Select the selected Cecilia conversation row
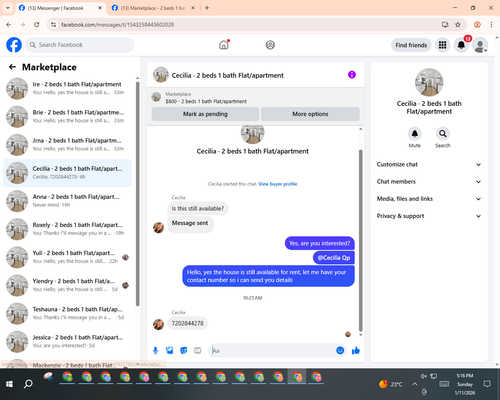 [x=68, y=173]
